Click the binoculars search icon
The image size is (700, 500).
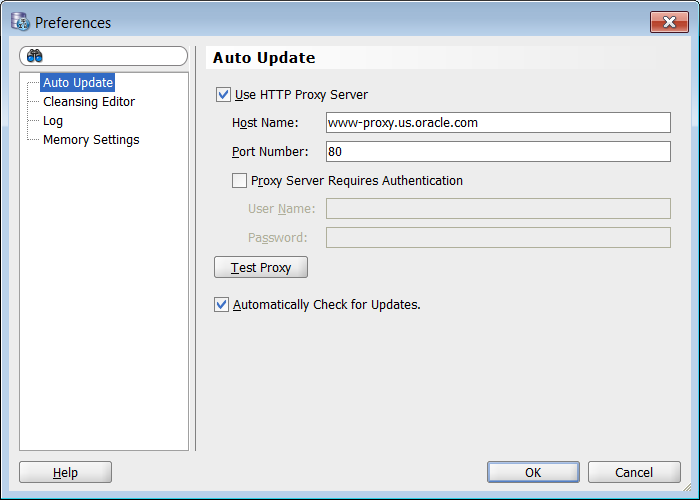[35, 57]
